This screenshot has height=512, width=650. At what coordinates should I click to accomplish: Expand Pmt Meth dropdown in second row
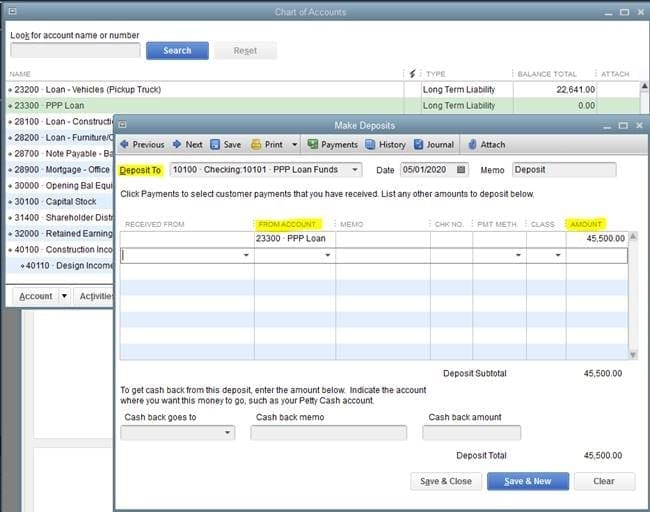pyautogui.click(x=518, y=255)
